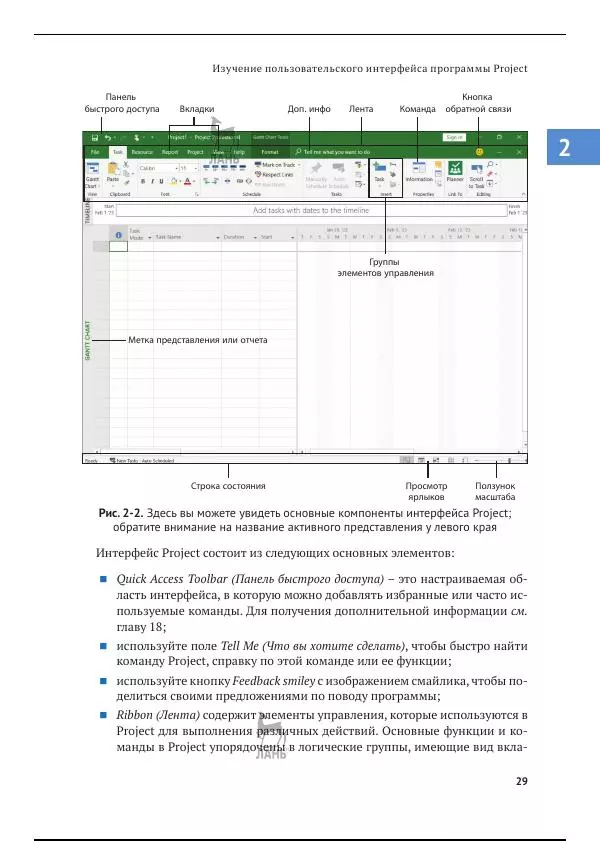This screenshot has height=841, width=600.
Task: Open the Task Mode column dropdown arrow
Action: click(x=150, y=237)
